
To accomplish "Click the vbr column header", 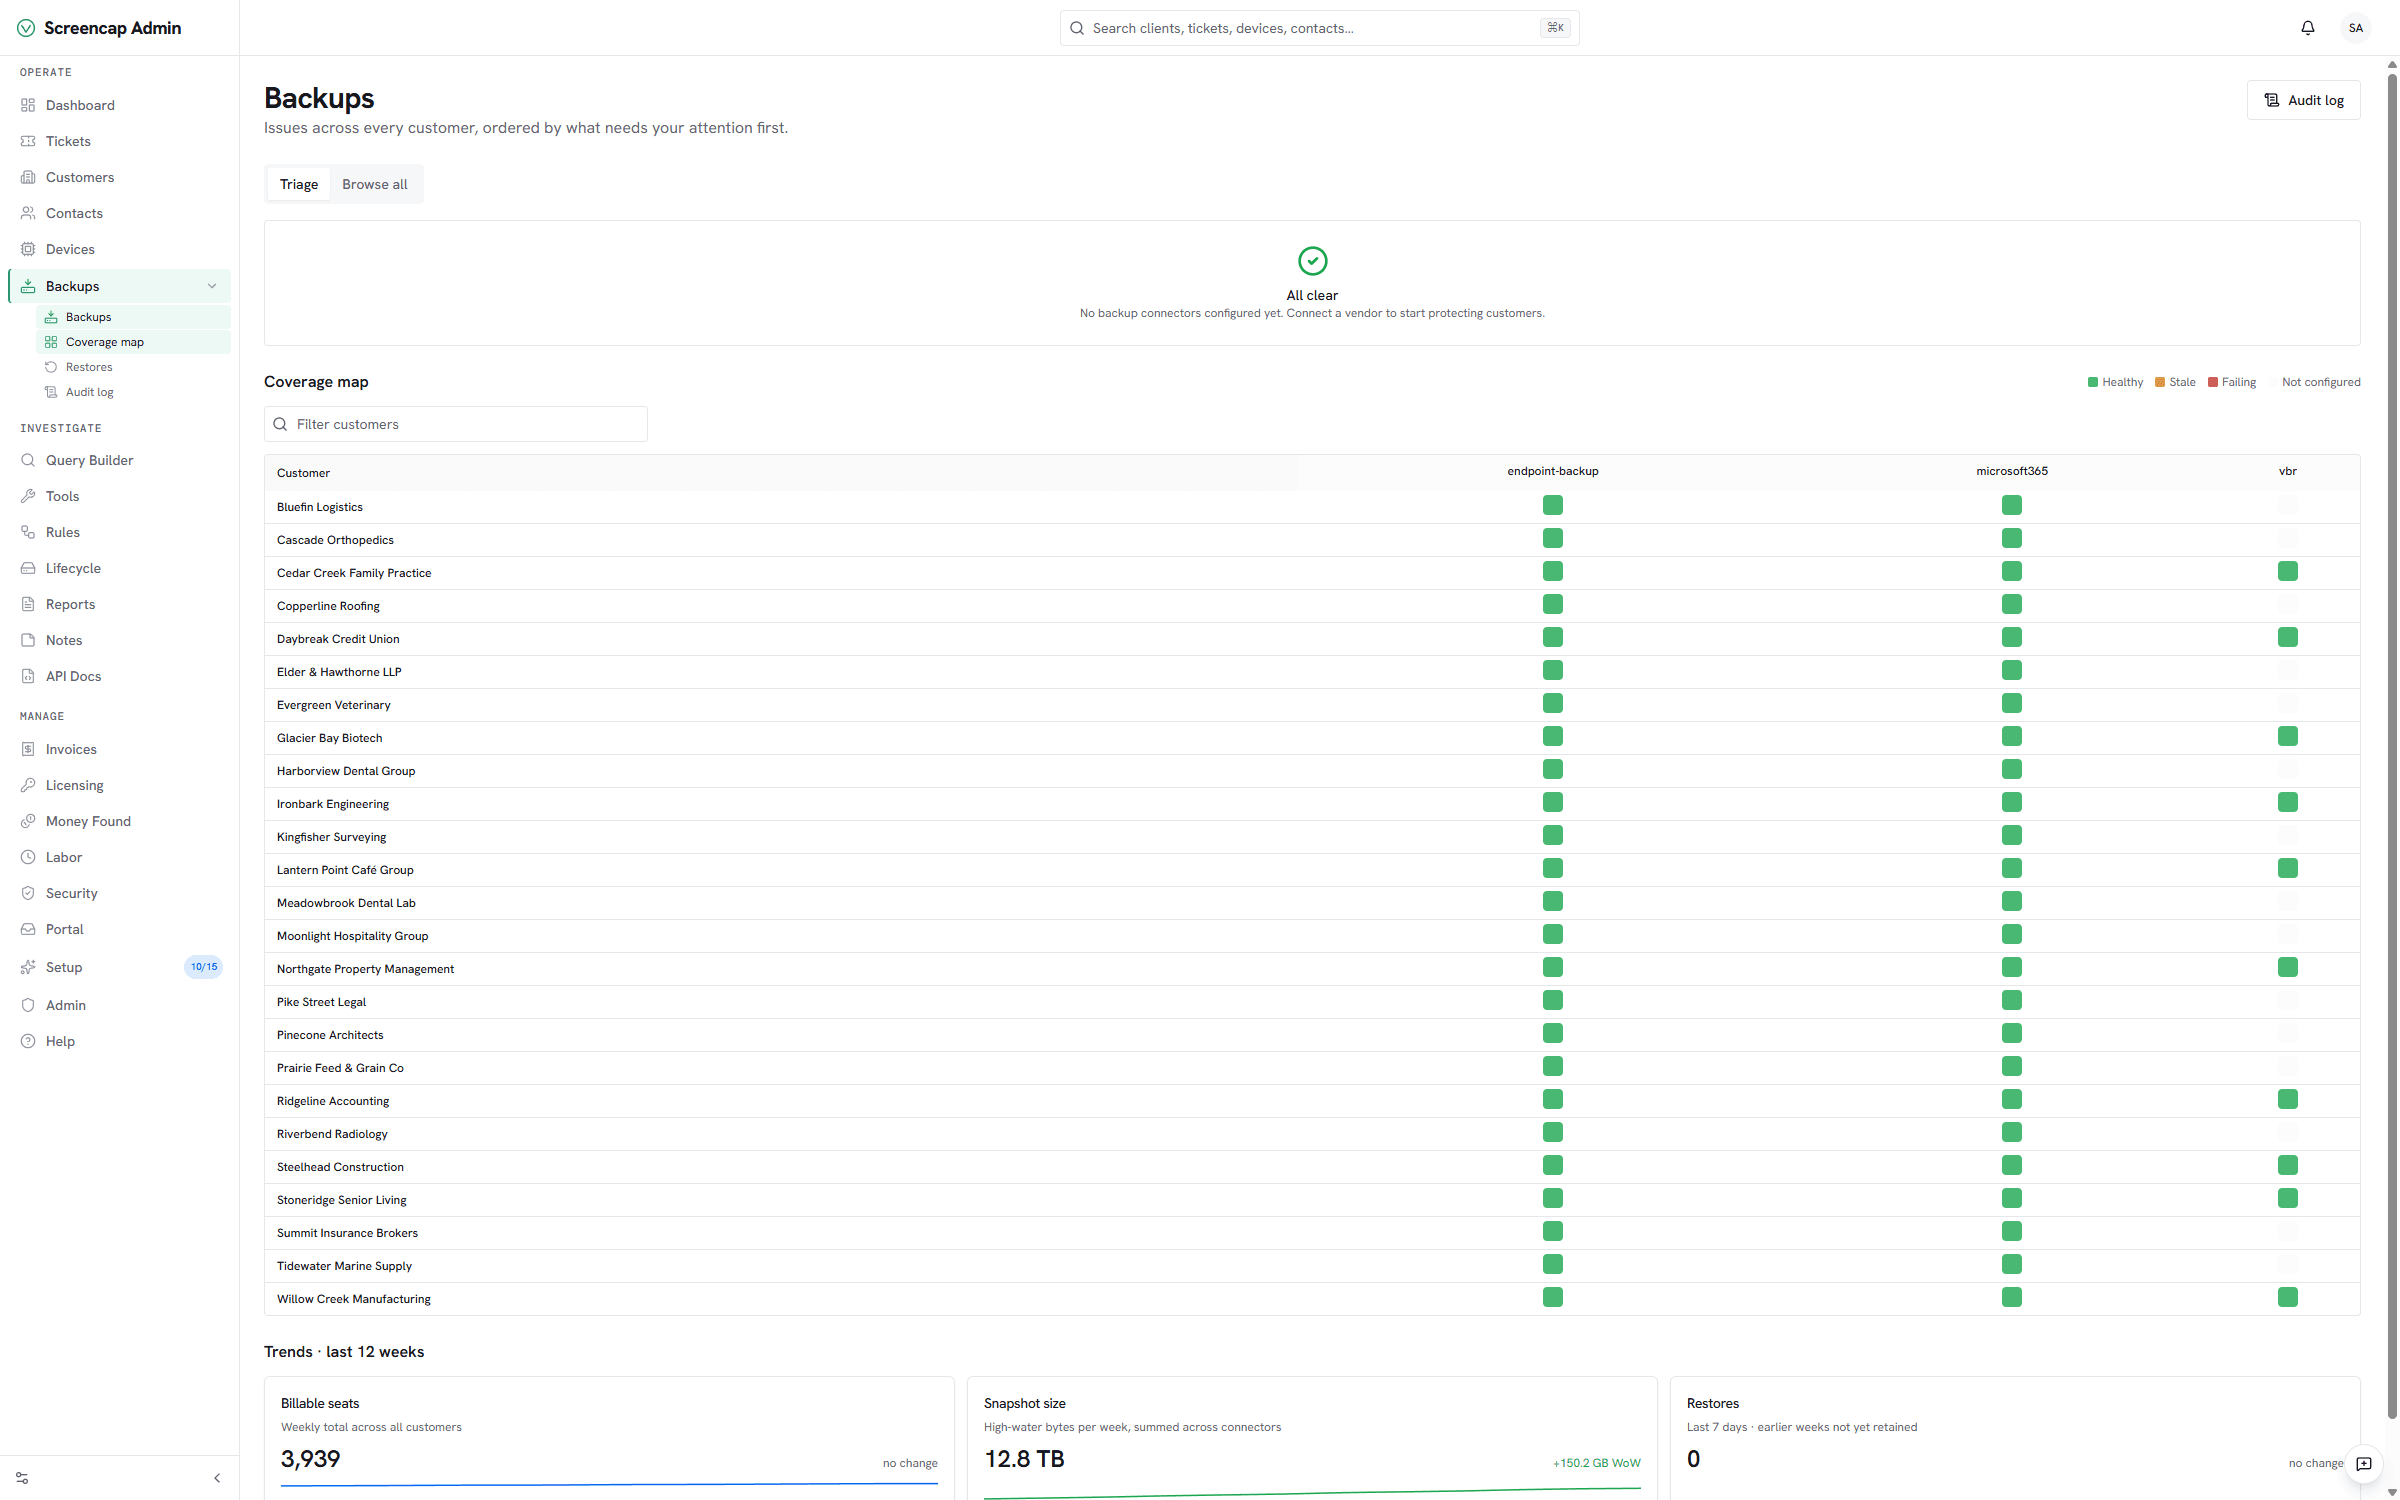I will [2288, 471].
